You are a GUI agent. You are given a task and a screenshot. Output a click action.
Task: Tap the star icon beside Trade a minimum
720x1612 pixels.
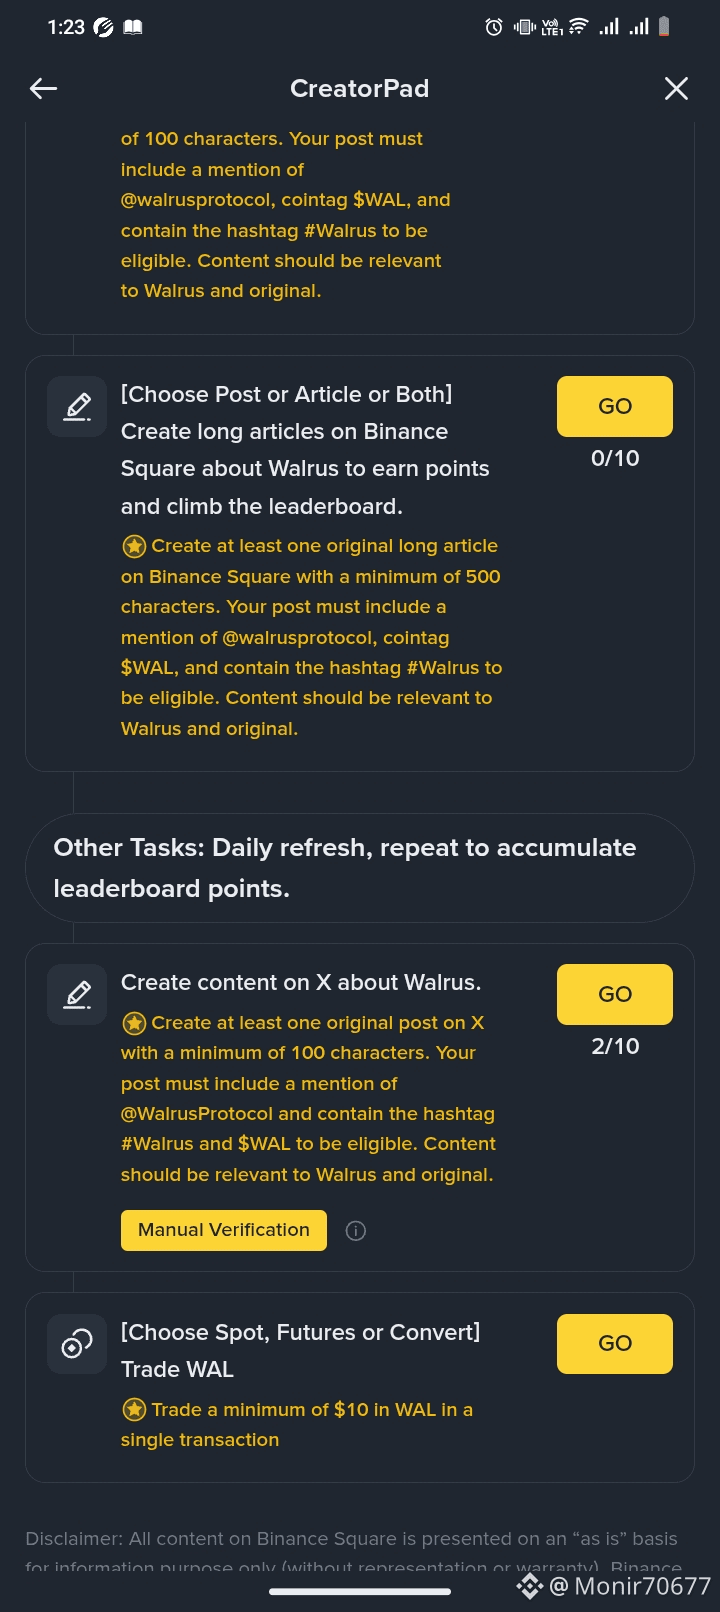[134, 1410]
